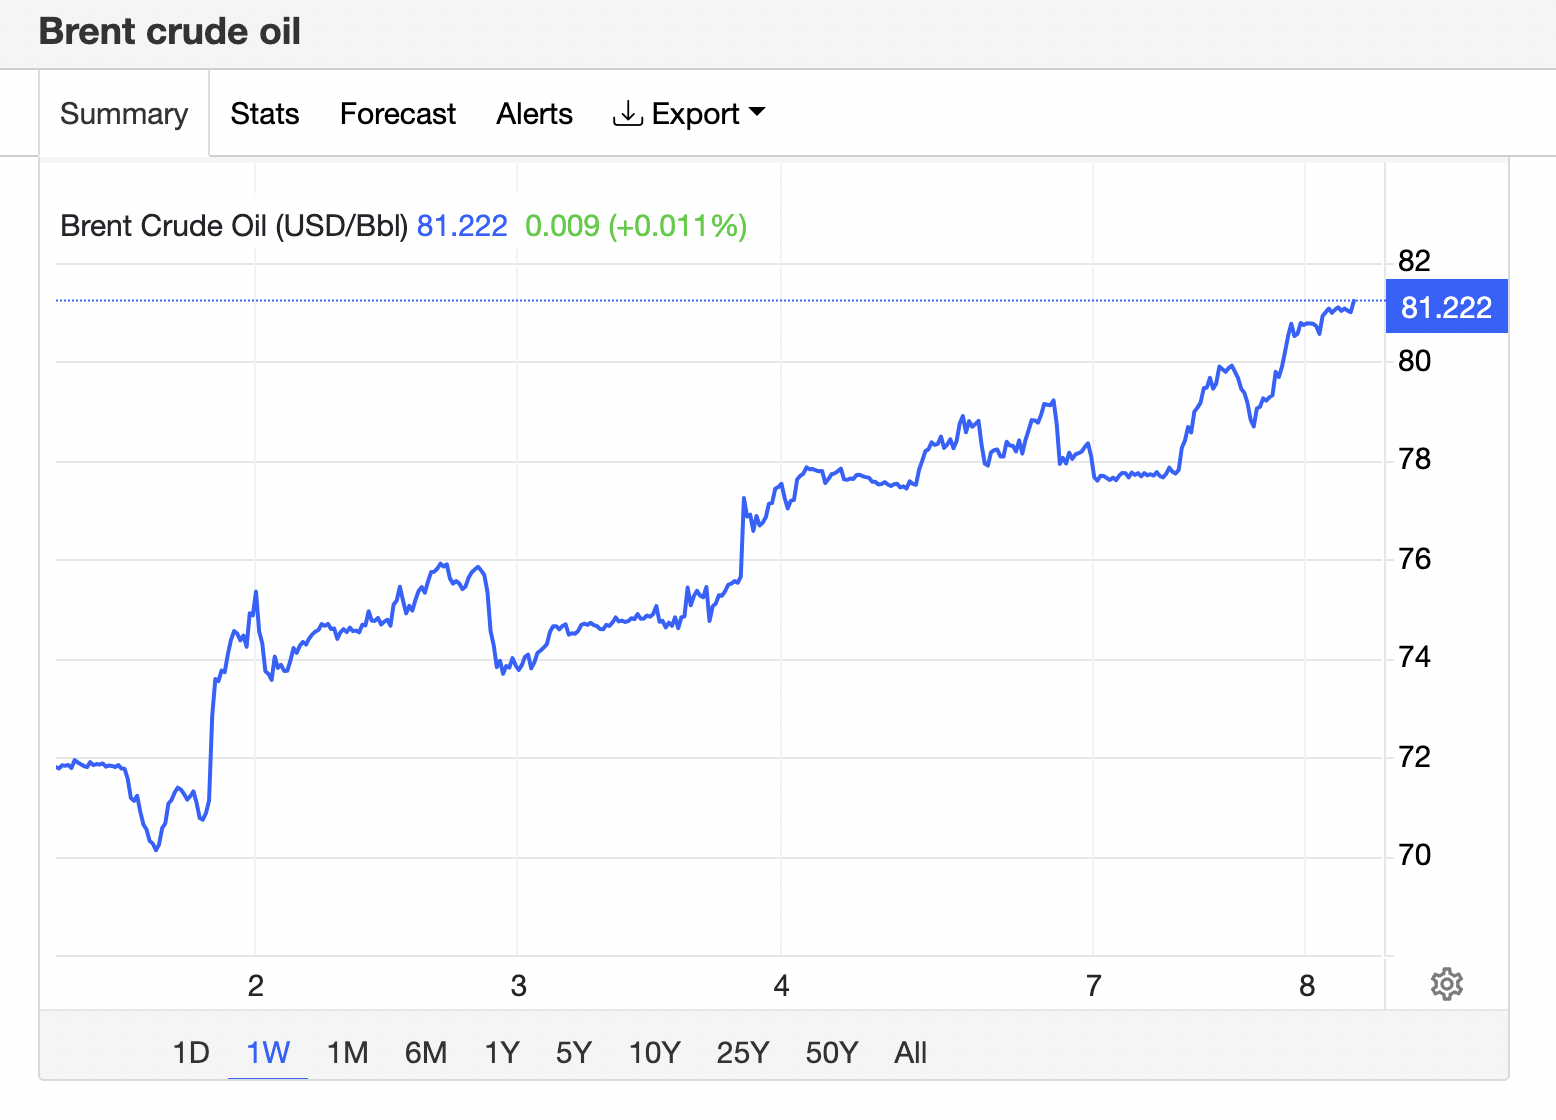1556x1120 pixels.
Task: Click the 82 label on the price axis
Action: click(x=1414, y=261)
